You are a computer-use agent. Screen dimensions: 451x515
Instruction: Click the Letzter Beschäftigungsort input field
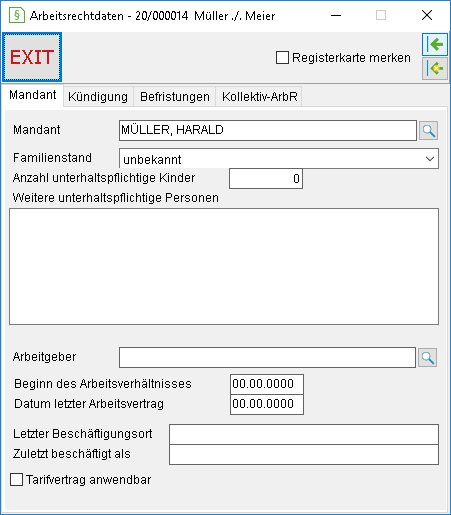(x=304, y=434)
